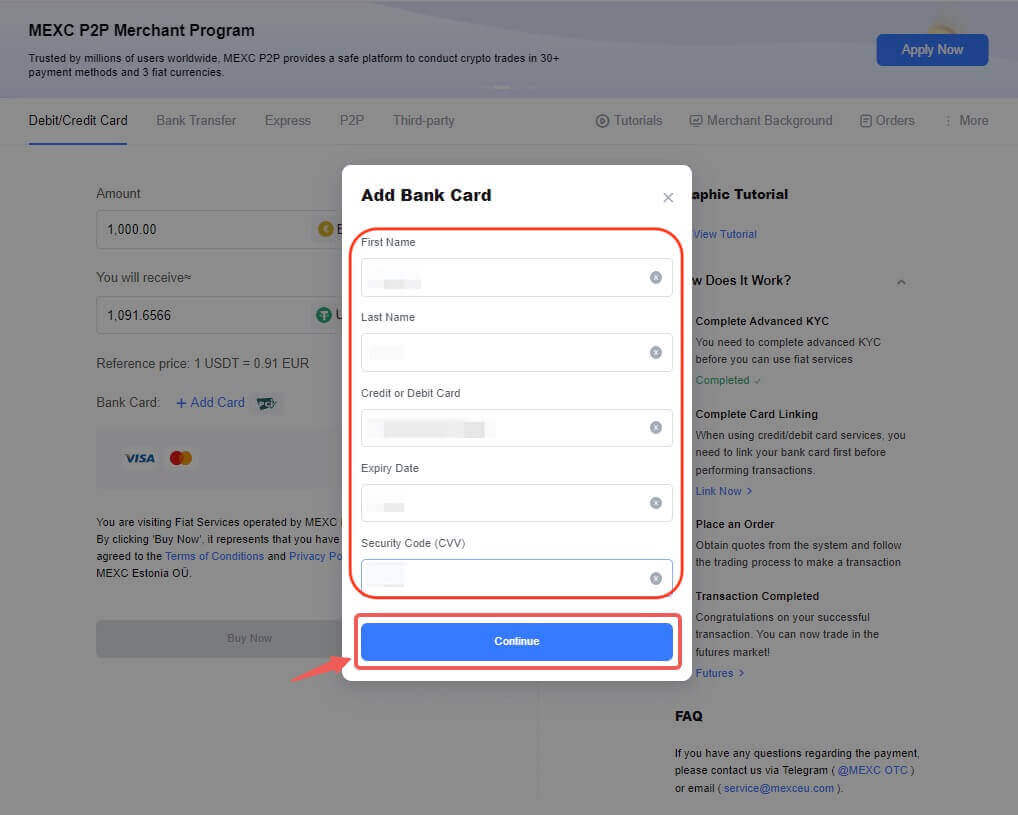Select the Mastercard payment logo

(180, 457)
